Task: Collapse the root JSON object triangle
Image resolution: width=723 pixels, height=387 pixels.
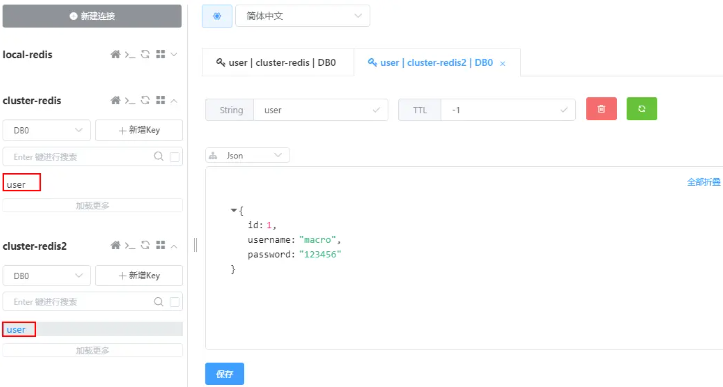Action: 234,210
